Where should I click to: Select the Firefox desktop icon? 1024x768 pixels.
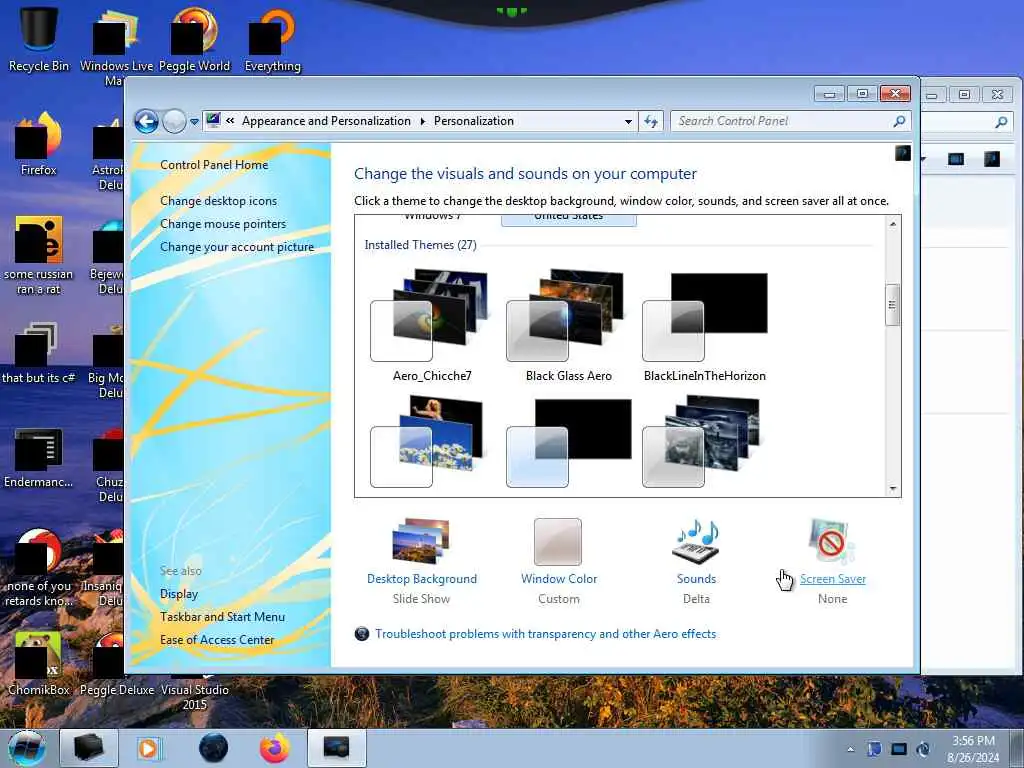tap(39, 144)
